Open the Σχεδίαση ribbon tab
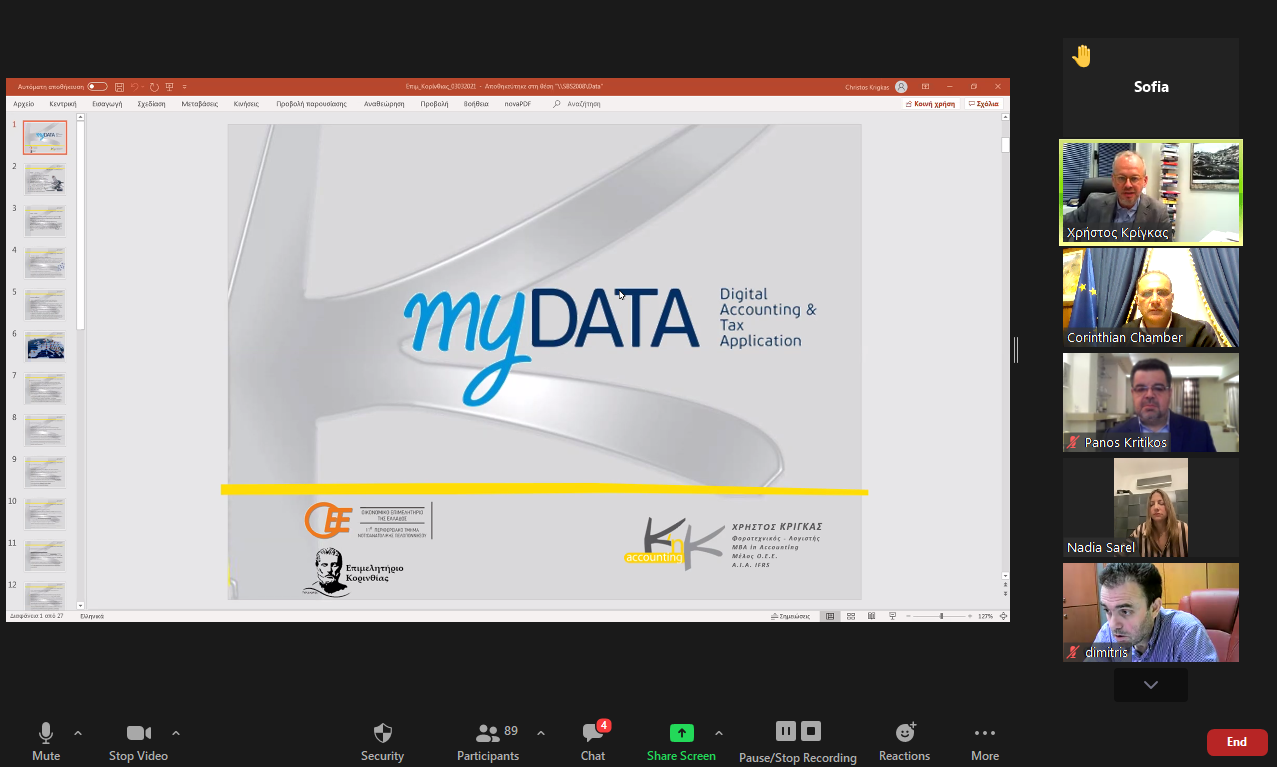The width and height of the screenshot is (1277, 767). tap(151, 104)
